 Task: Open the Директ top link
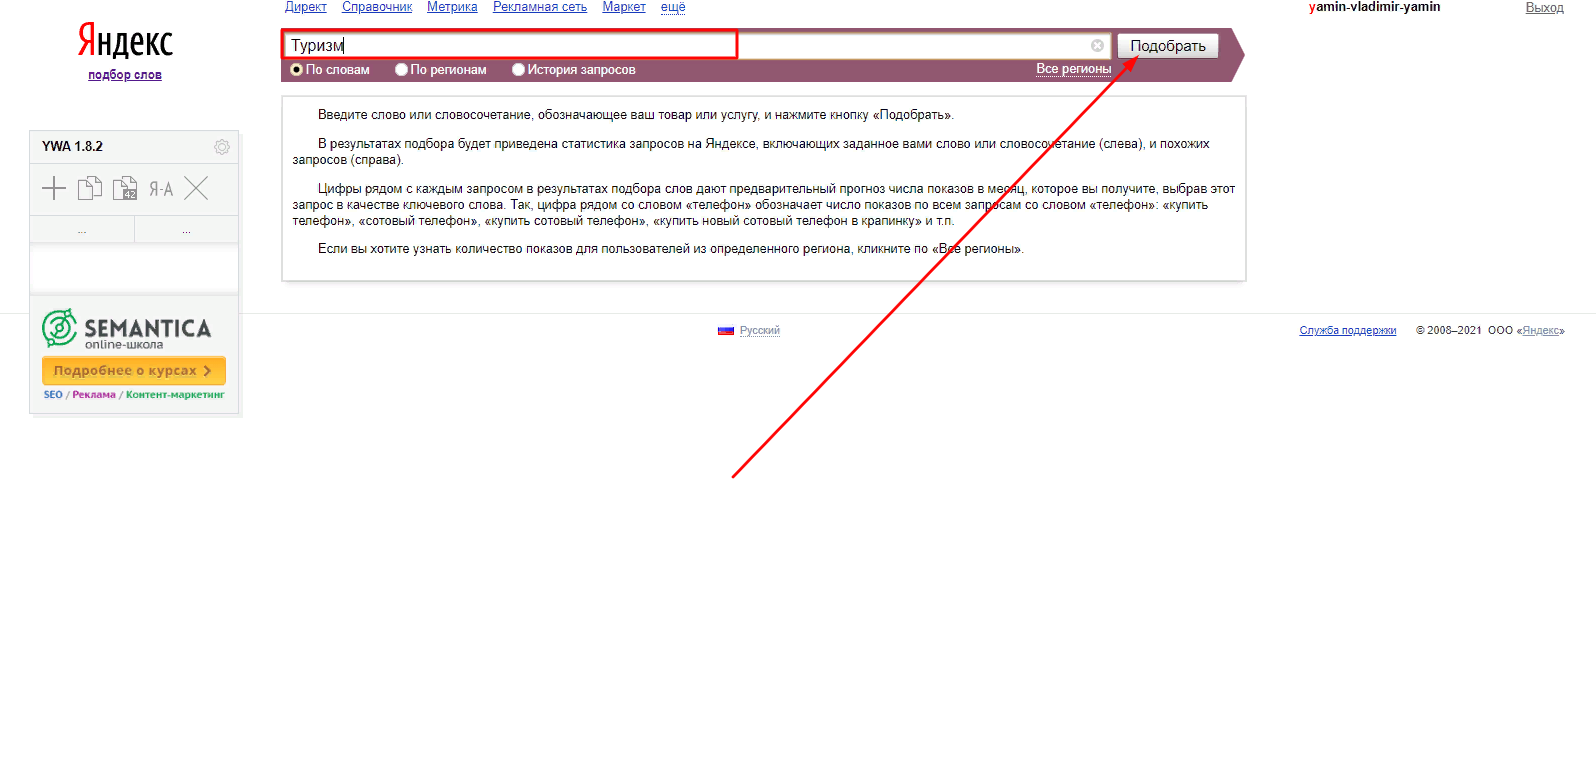(x=306, y=7)
